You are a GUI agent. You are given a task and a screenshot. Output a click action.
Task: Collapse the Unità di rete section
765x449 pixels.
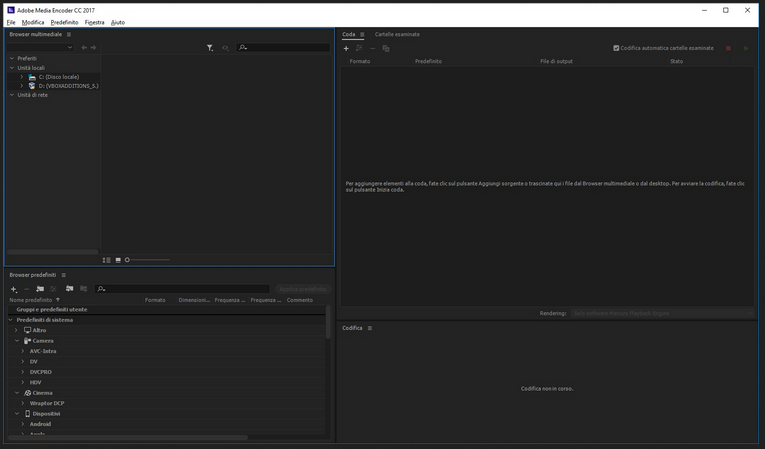(x=12, y=95)
